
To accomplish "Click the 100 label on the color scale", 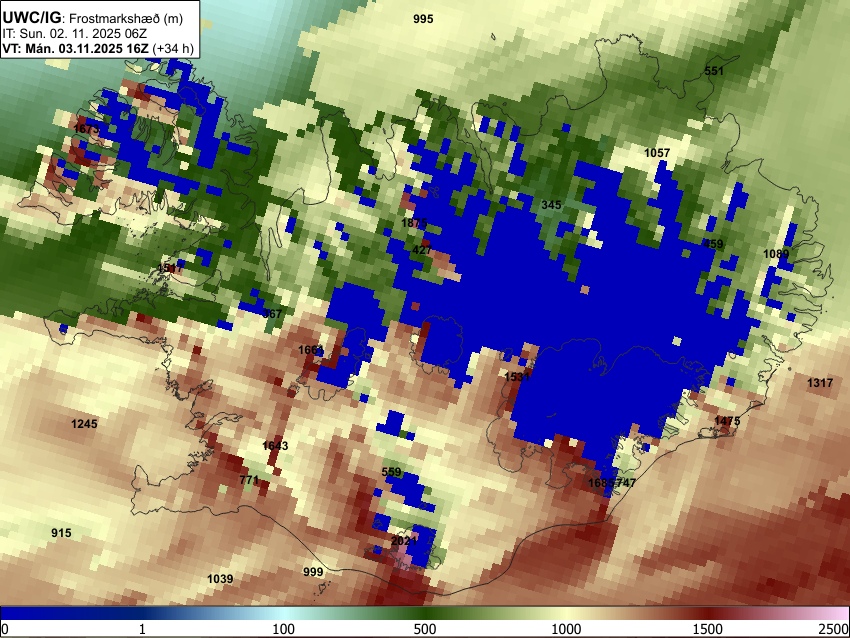I will (283, 629).
